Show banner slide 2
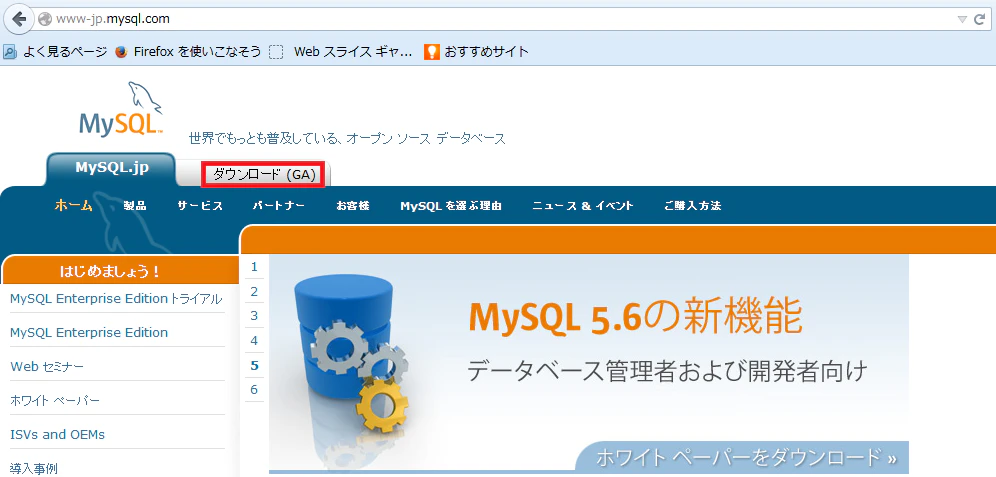 coord(254,292)
